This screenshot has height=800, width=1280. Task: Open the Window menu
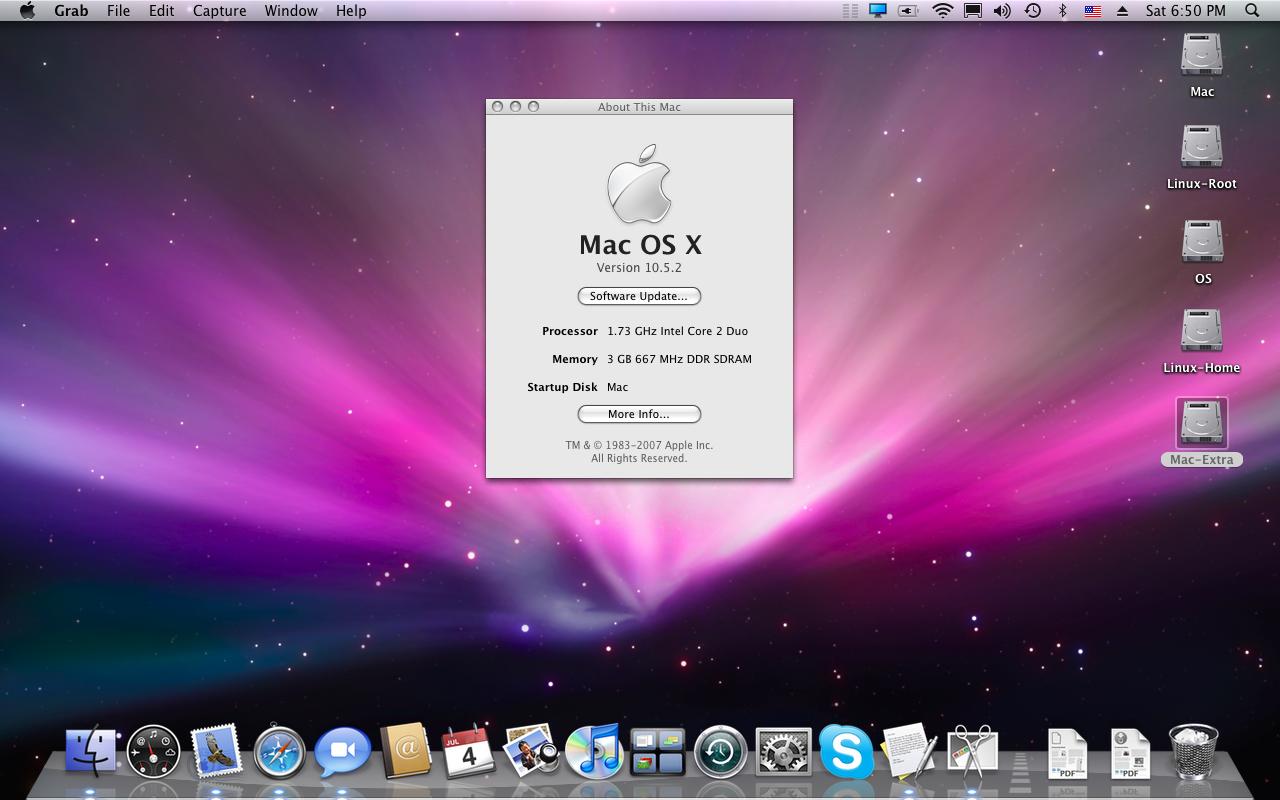(x=291, y=11)
